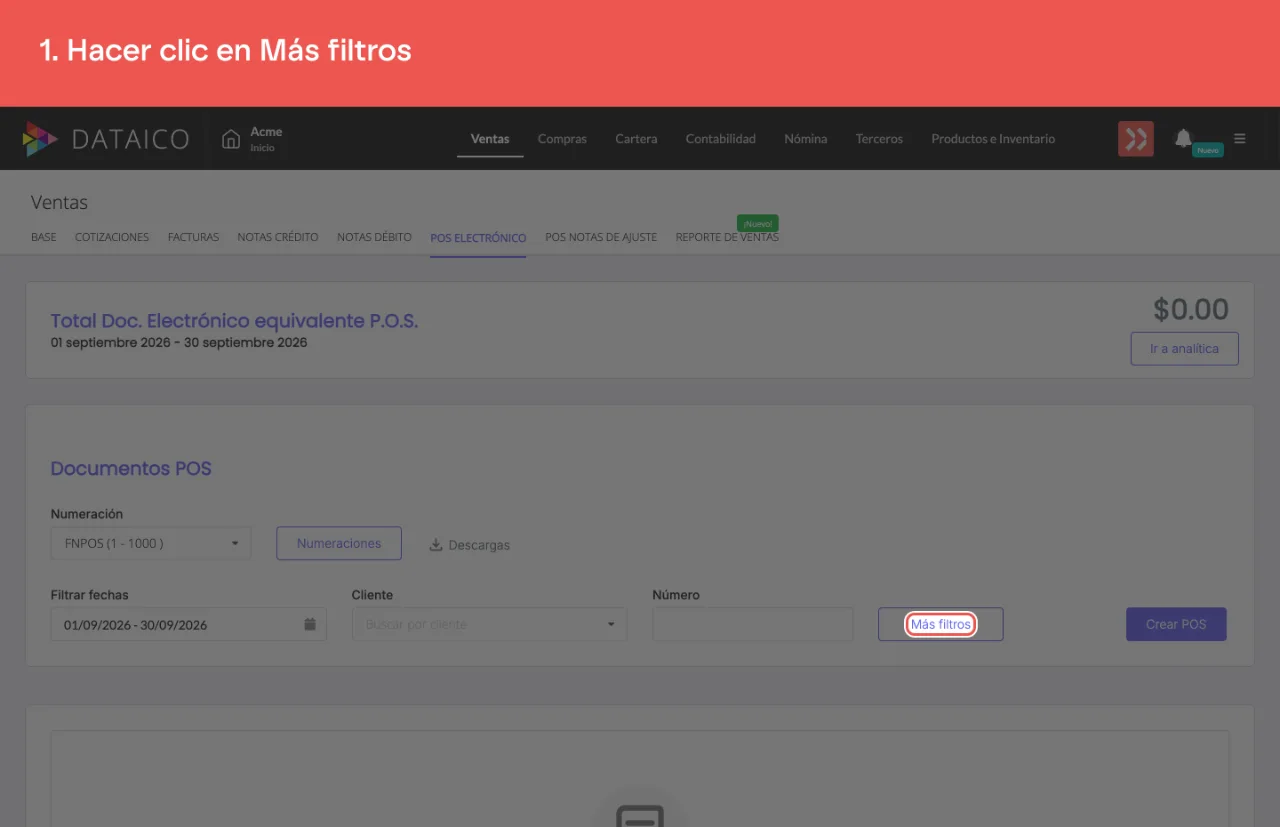Open REPORTE DE VENTAS tab
Image resolution: width=1280 pixels, height=827 pixels.
(727, 237)
